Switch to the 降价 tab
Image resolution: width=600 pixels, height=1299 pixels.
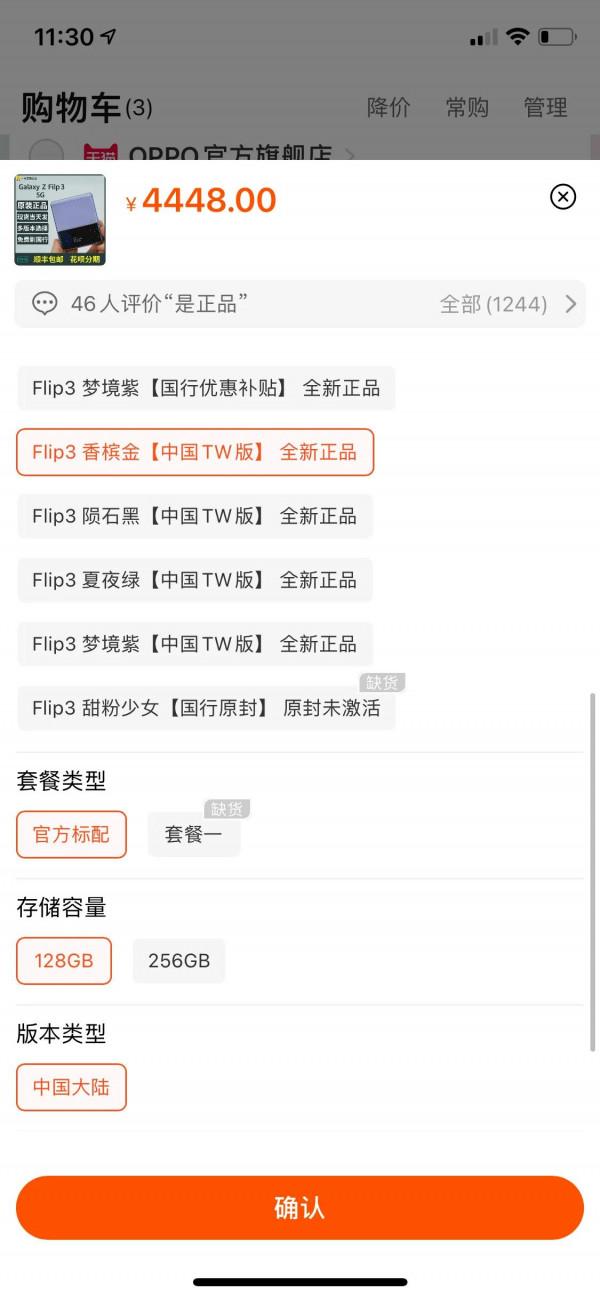click(x=387, y=107)
